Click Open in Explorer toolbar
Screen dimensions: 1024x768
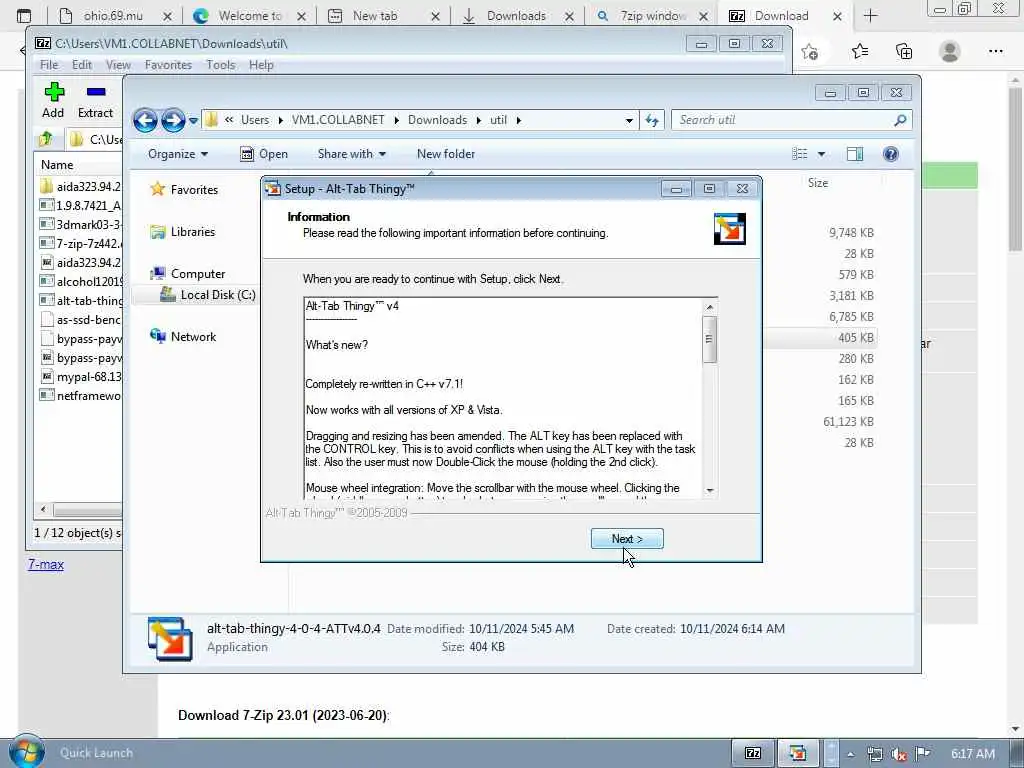[264, 154]
